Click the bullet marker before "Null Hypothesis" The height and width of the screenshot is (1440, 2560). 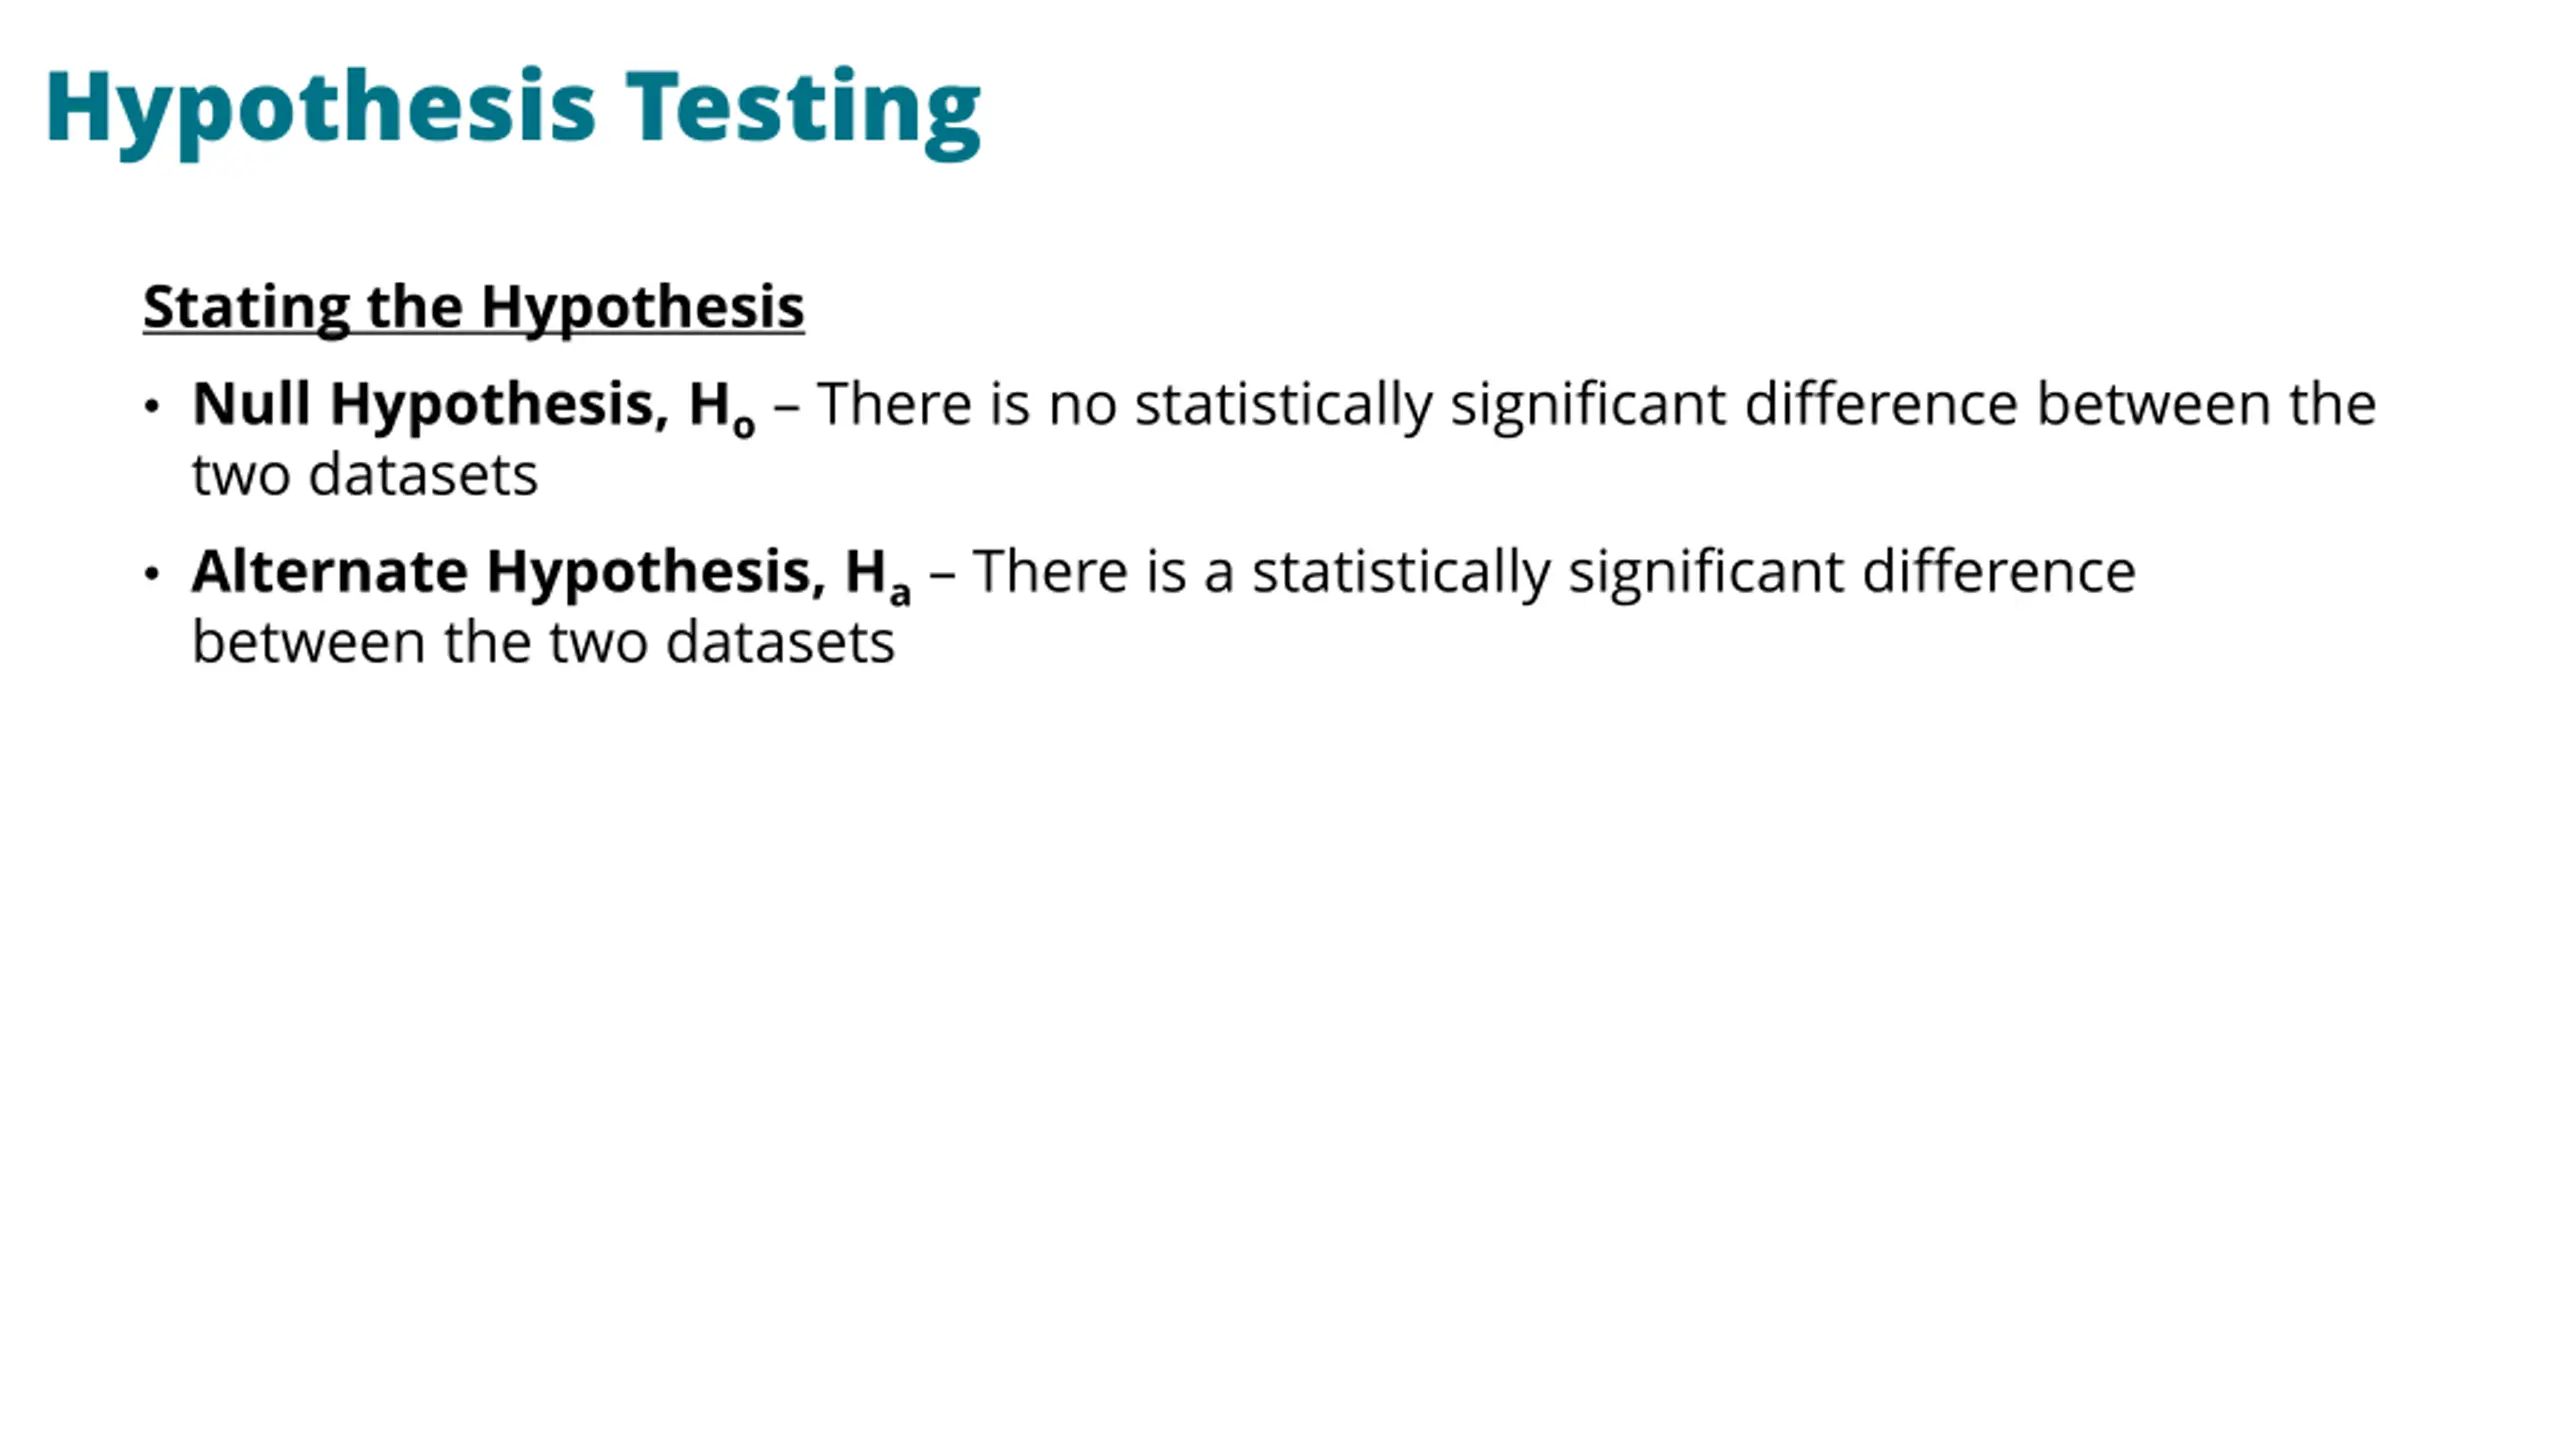click(x=152, y=406)
